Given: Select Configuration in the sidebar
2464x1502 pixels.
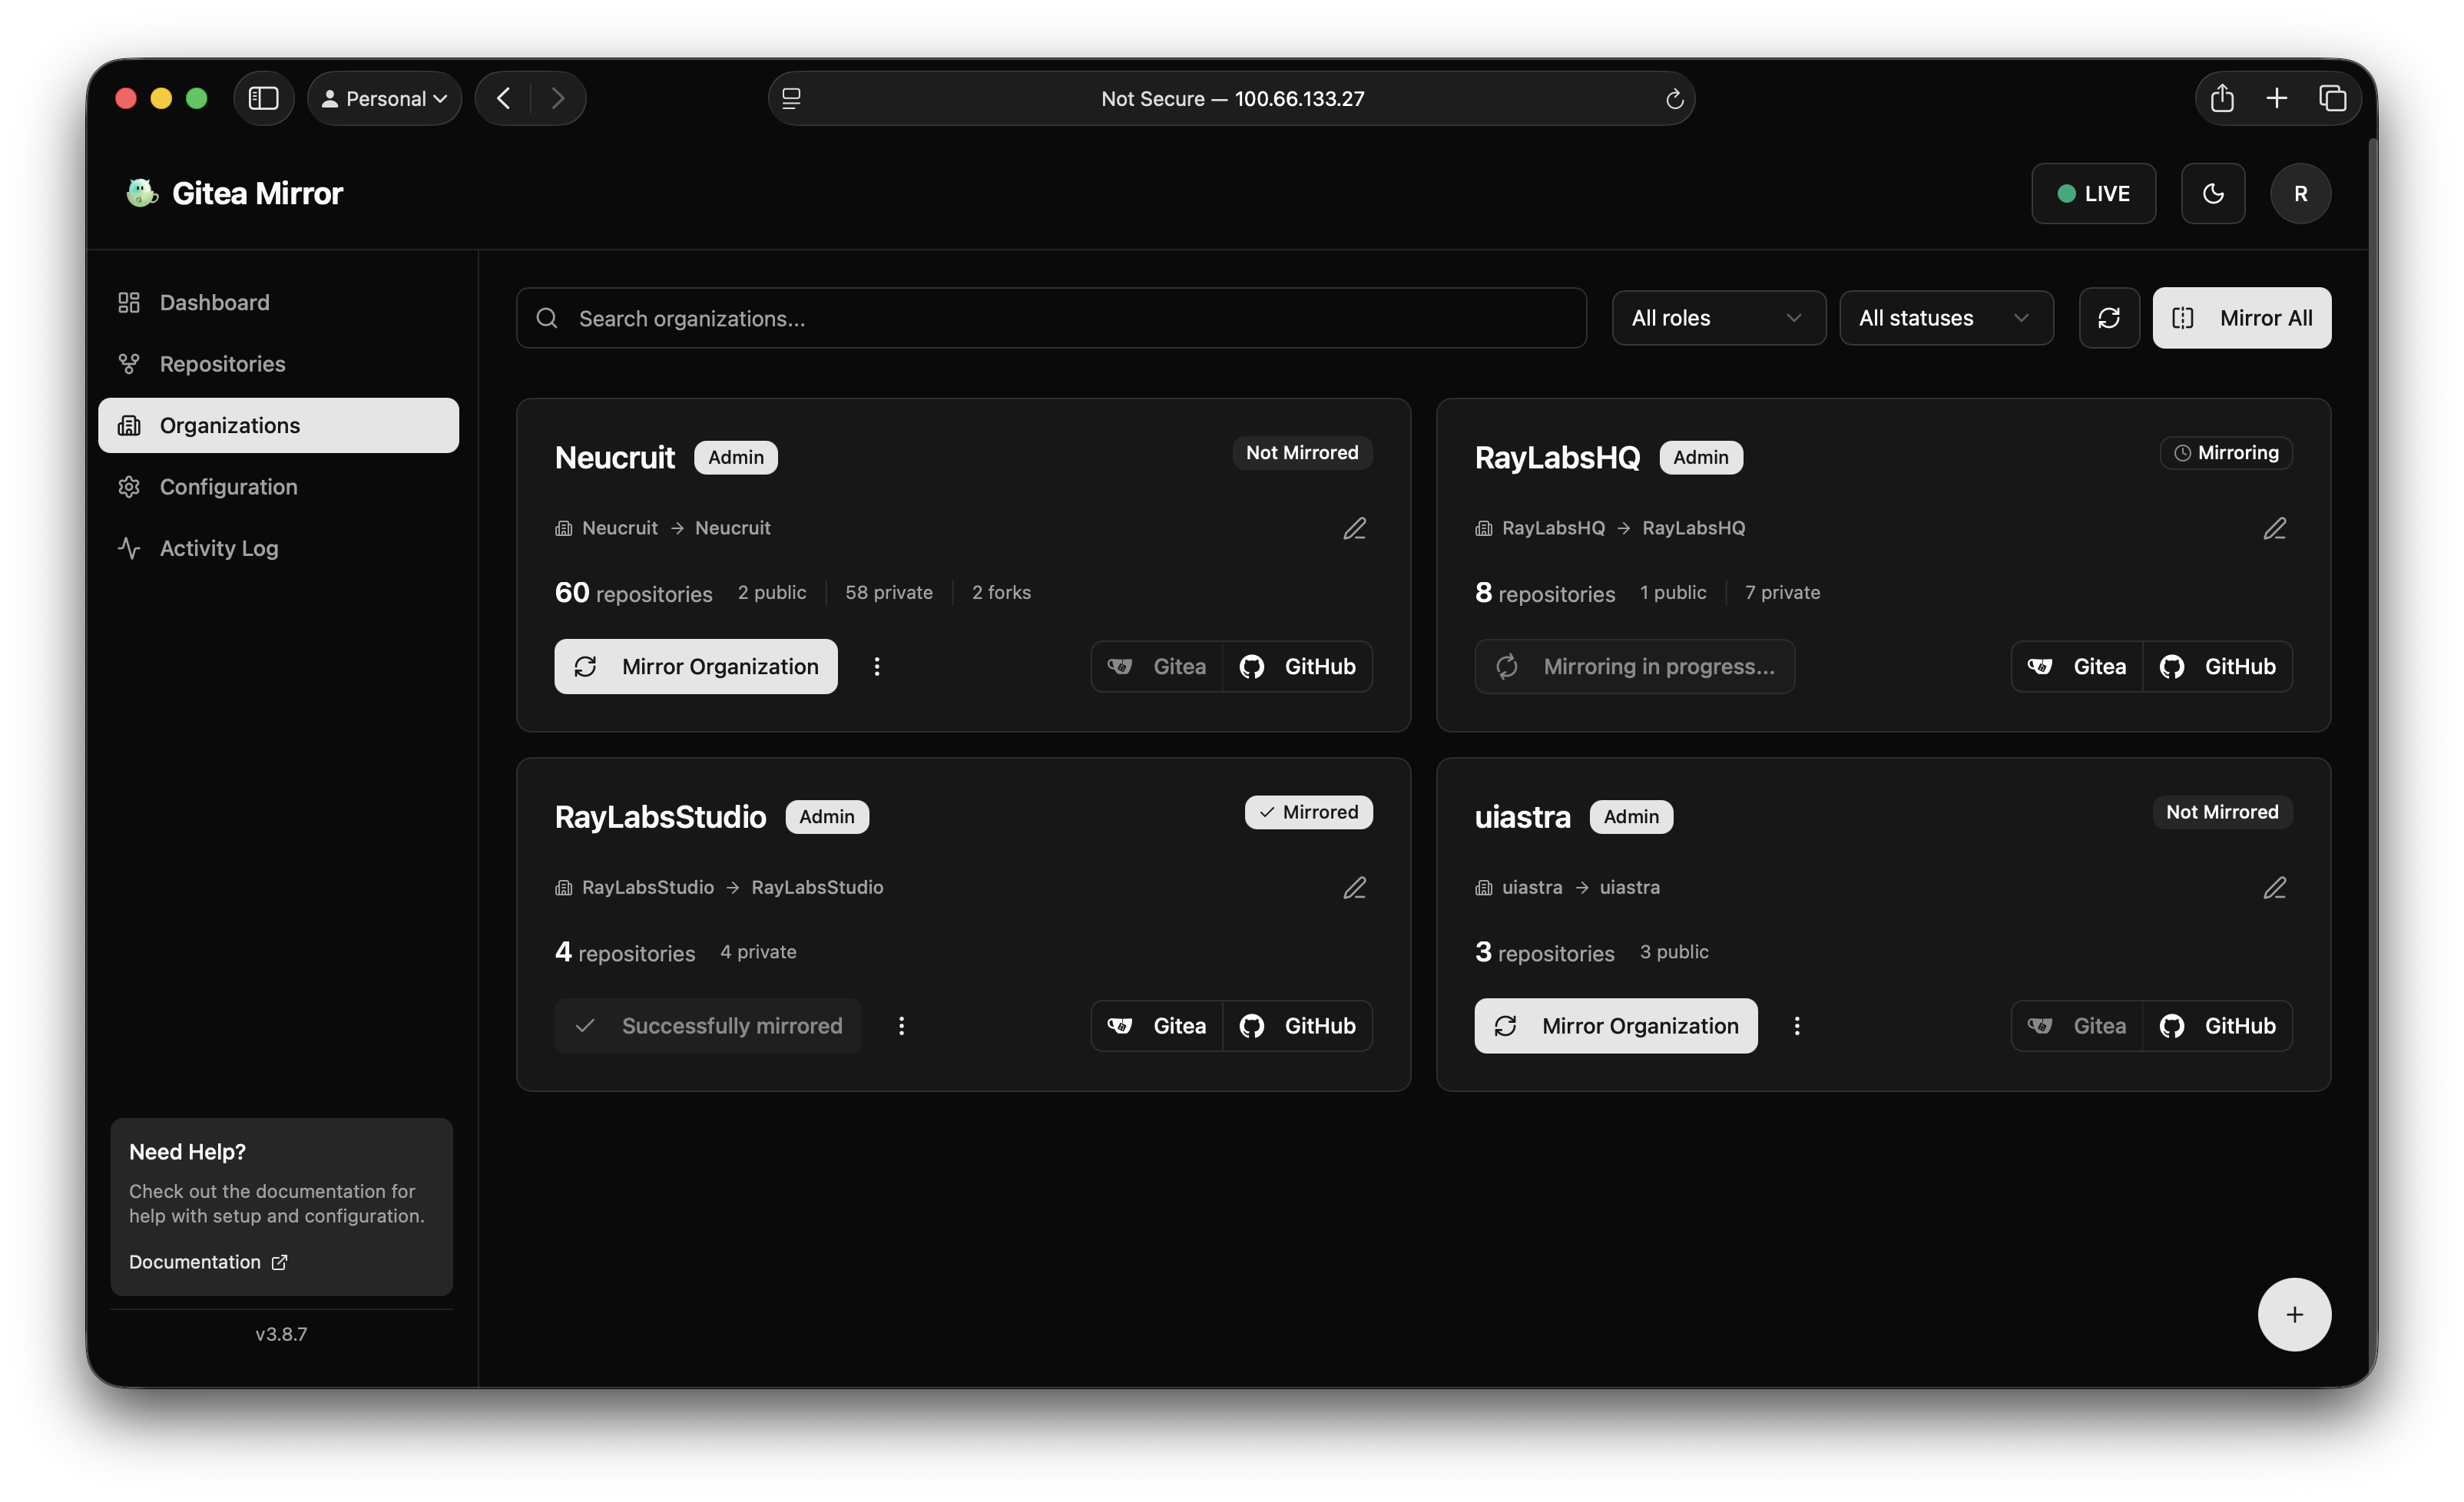Looking at the screenshot, I should point(228,487).
